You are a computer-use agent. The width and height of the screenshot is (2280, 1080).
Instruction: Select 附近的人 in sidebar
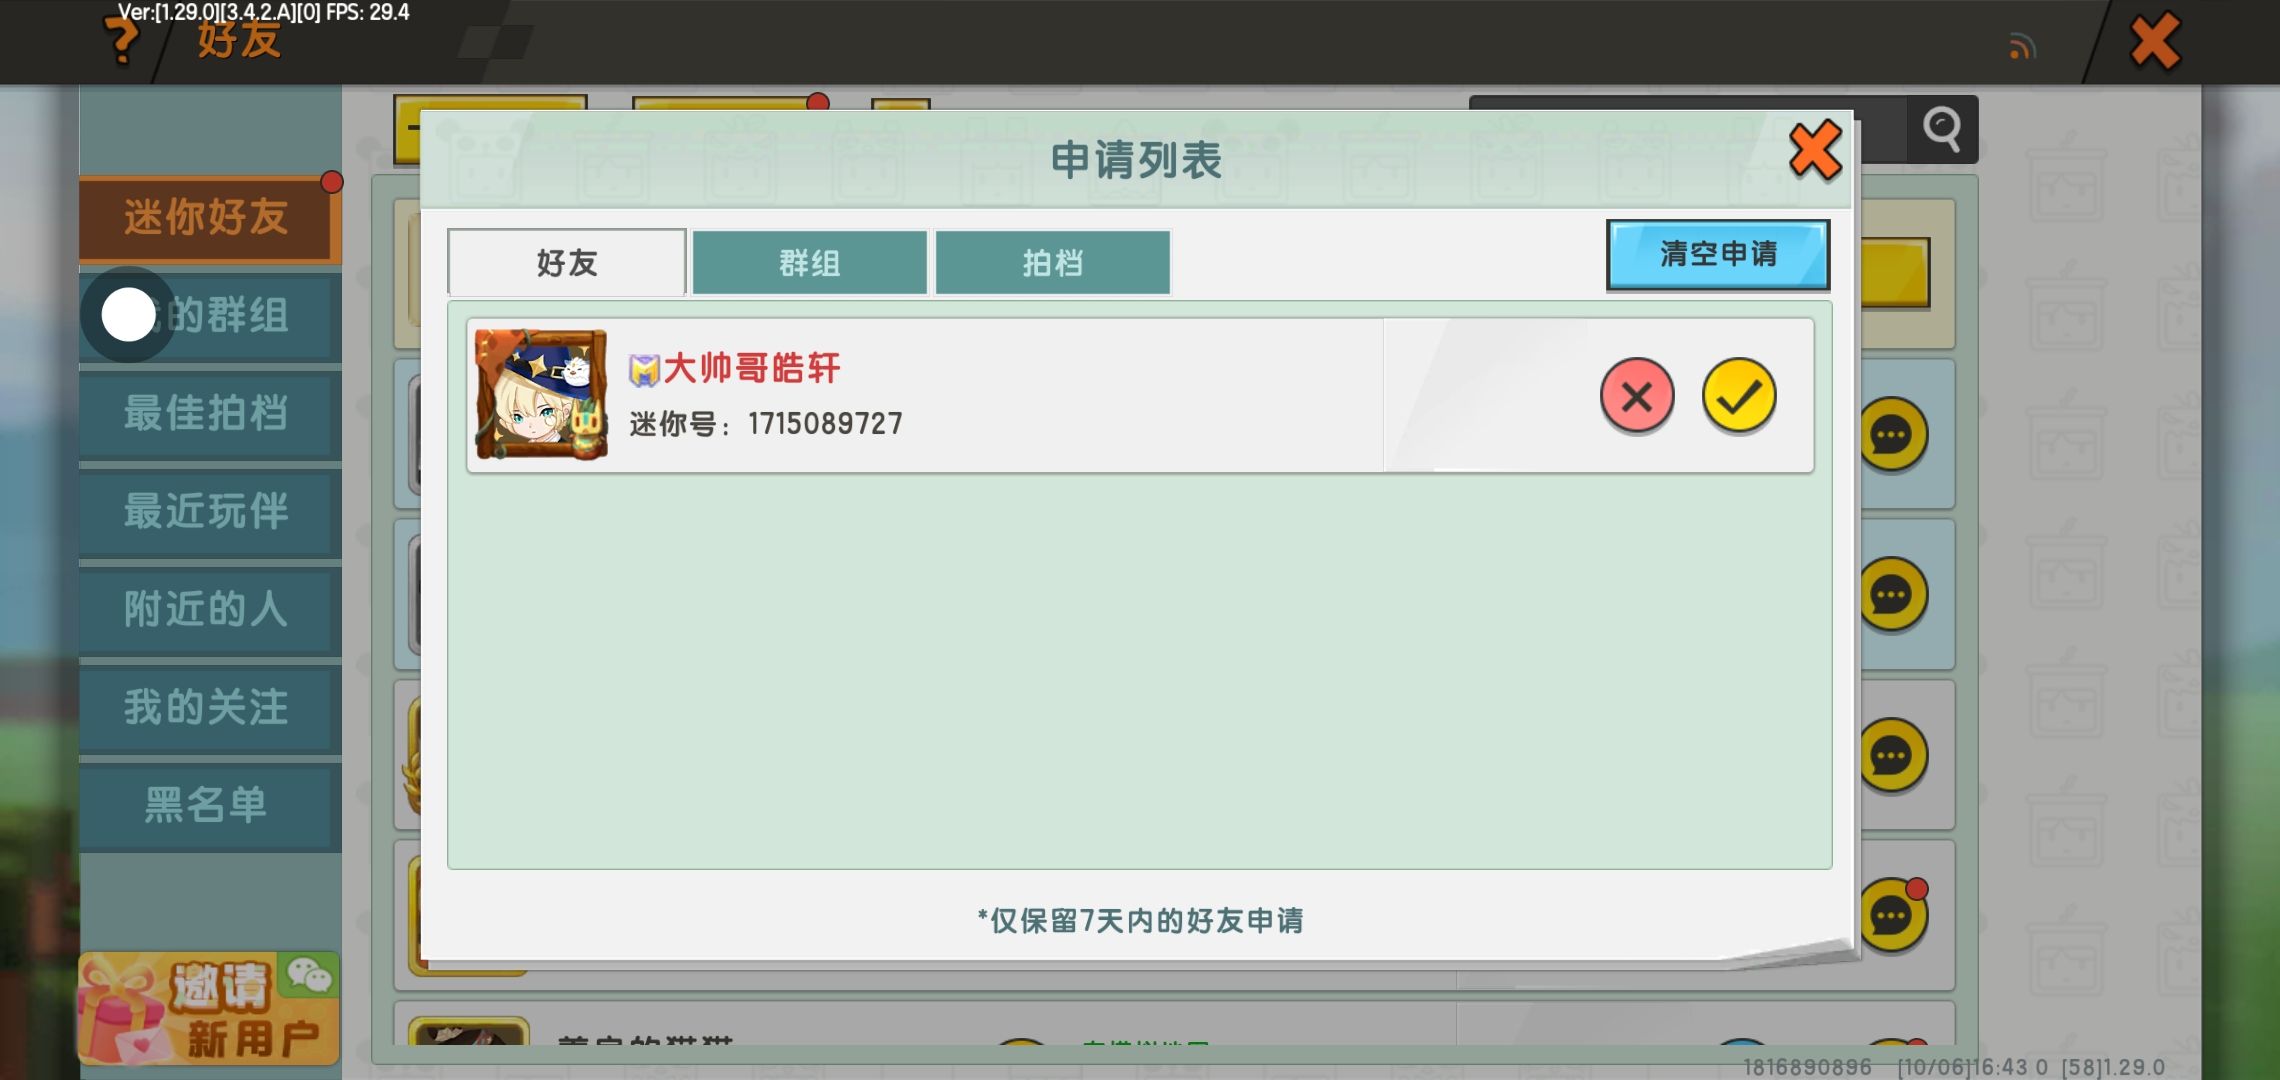tap(207, 609)
